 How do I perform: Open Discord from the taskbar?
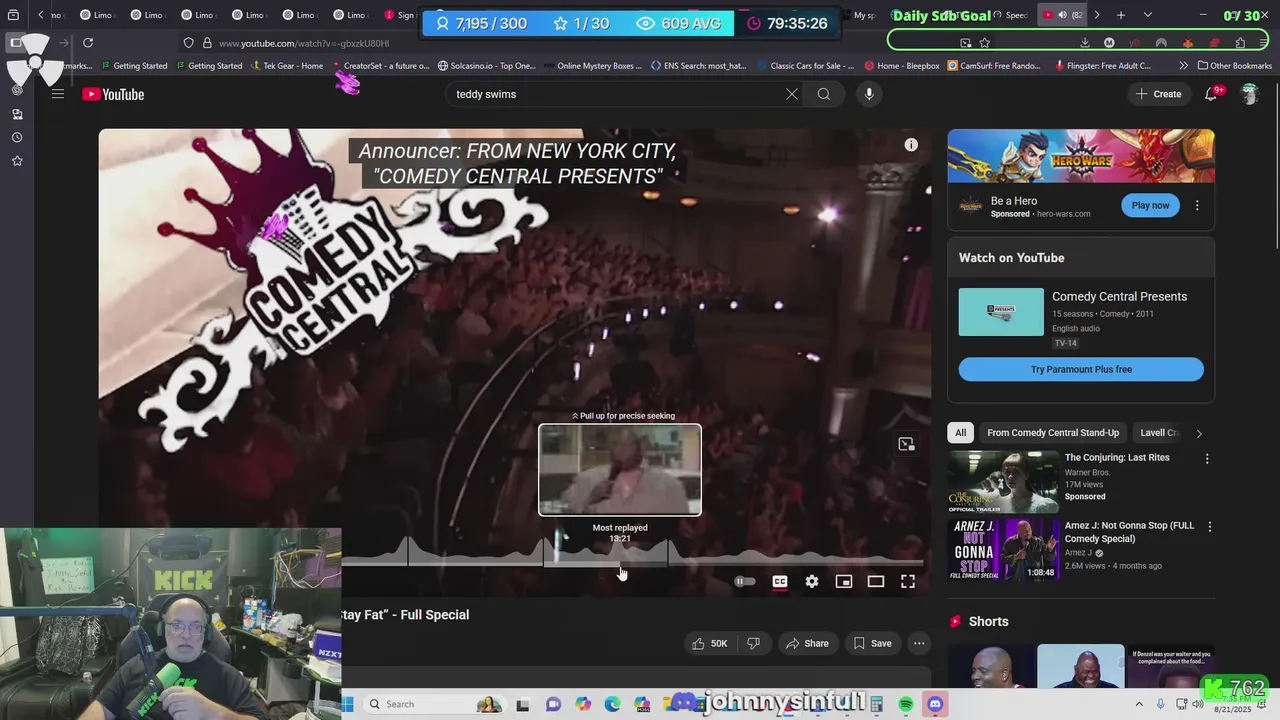pyautogui.click(x=936, y=704)
